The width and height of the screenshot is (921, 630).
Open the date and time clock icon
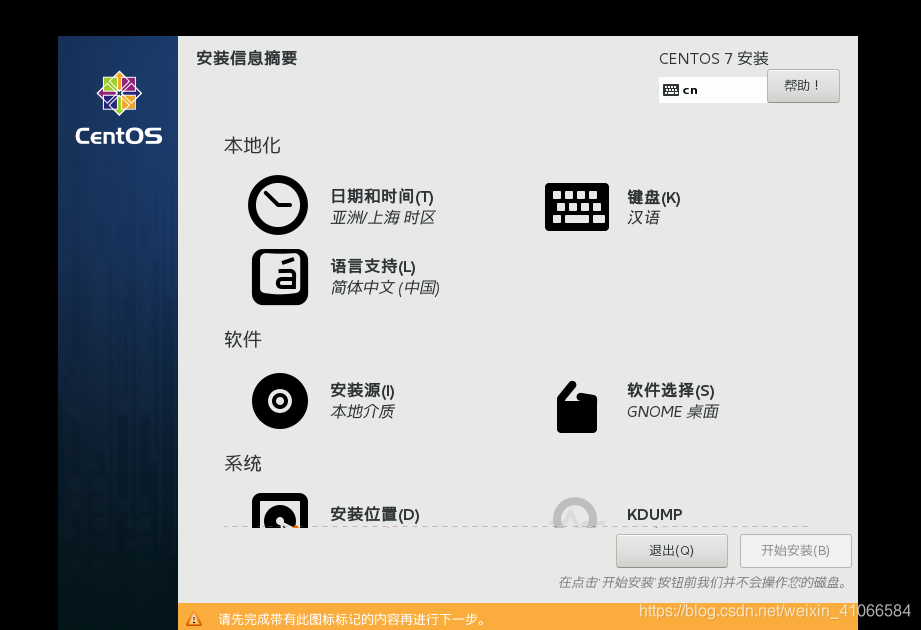(278, 205)
